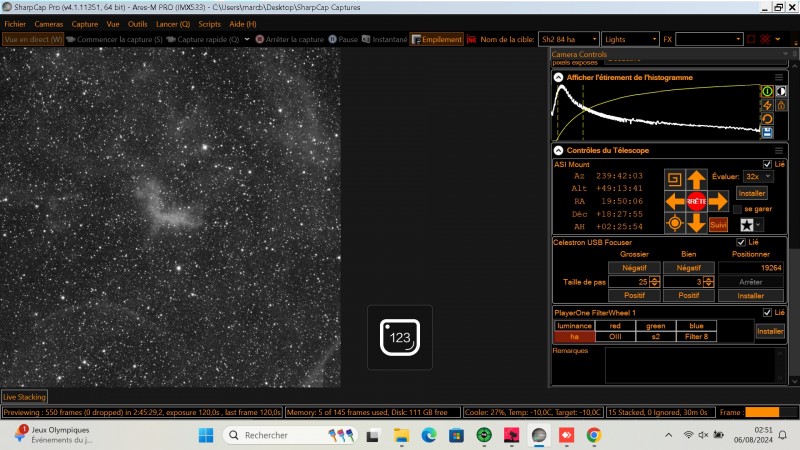Click the red crossed grid icon in toolbar
This screenshot has height=450, width=800.
pyautogui.click(x=765, y=39)
